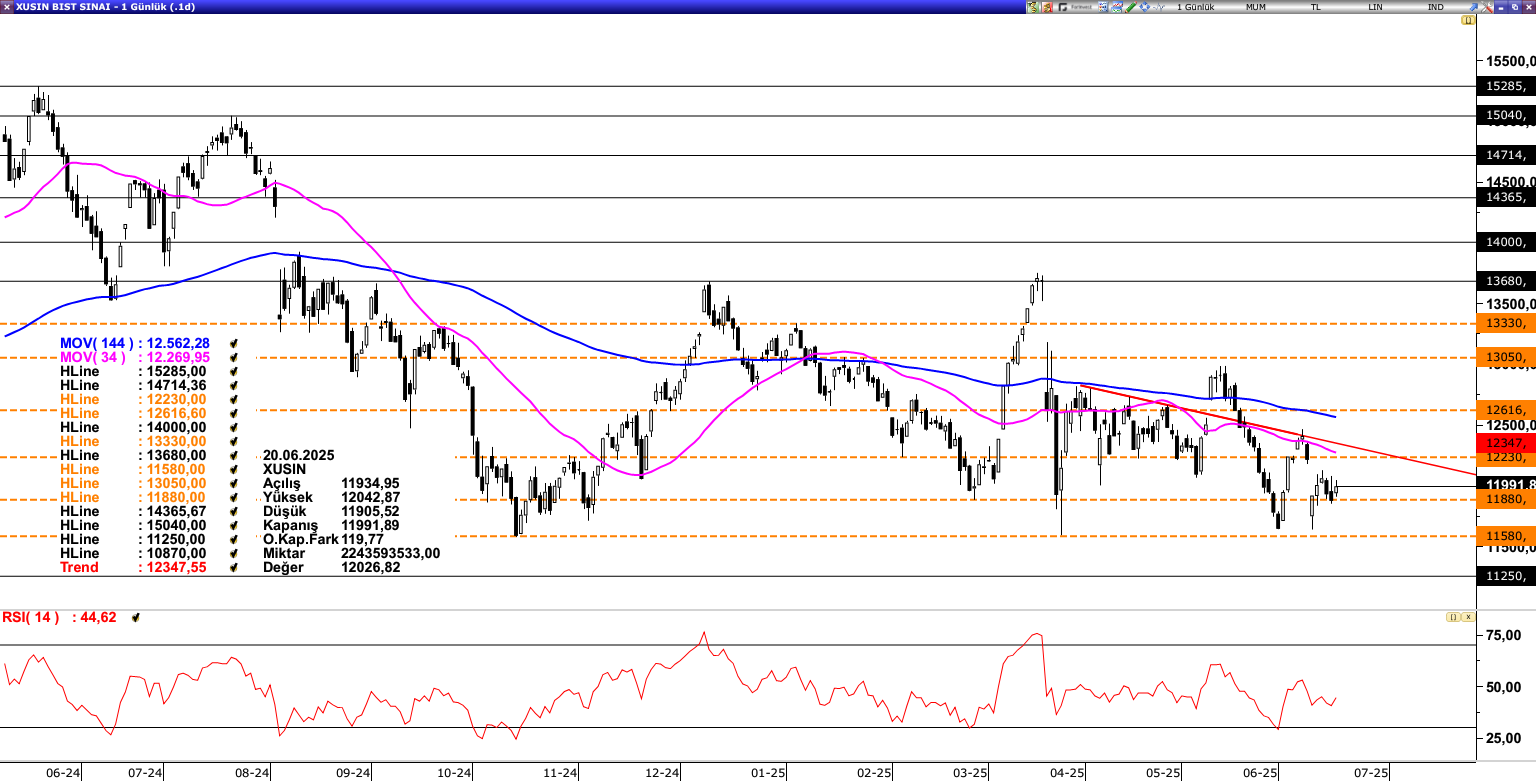Open the 1 Günlük period selector
This screenshot has width=1536, height=781.
1195,7
